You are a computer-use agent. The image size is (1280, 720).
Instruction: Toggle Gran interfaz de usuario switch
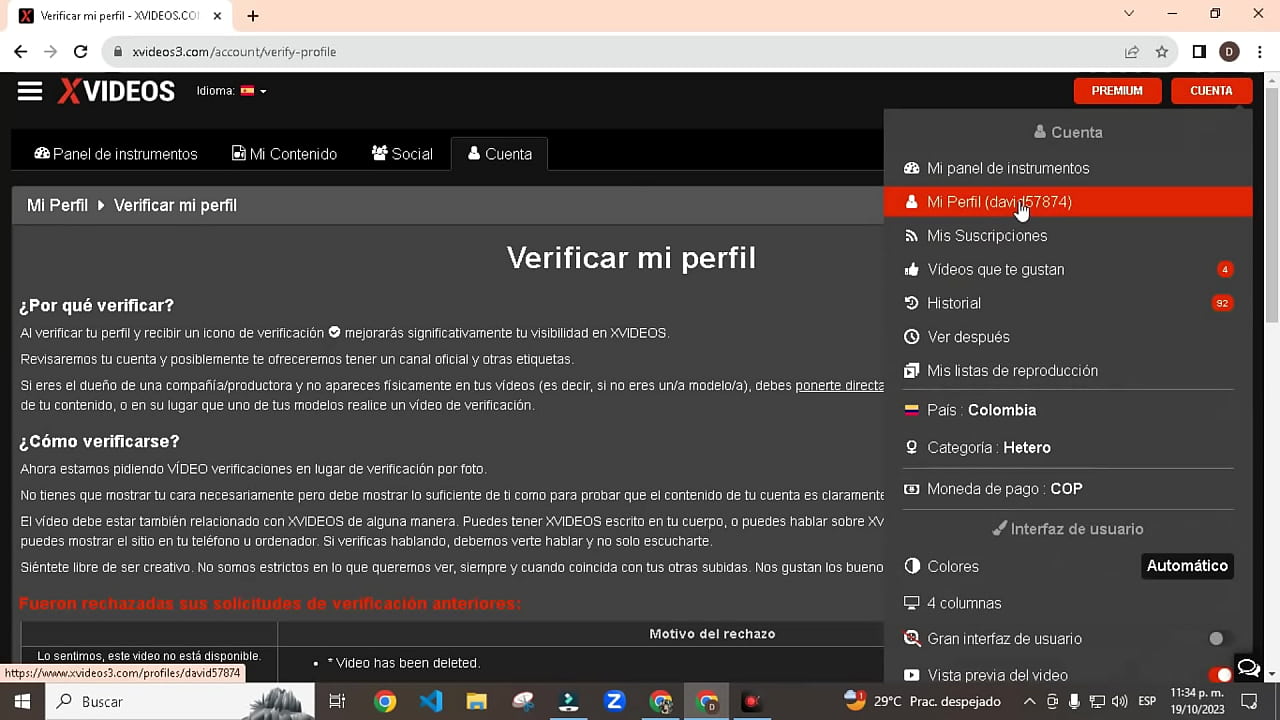[1217, 639]
